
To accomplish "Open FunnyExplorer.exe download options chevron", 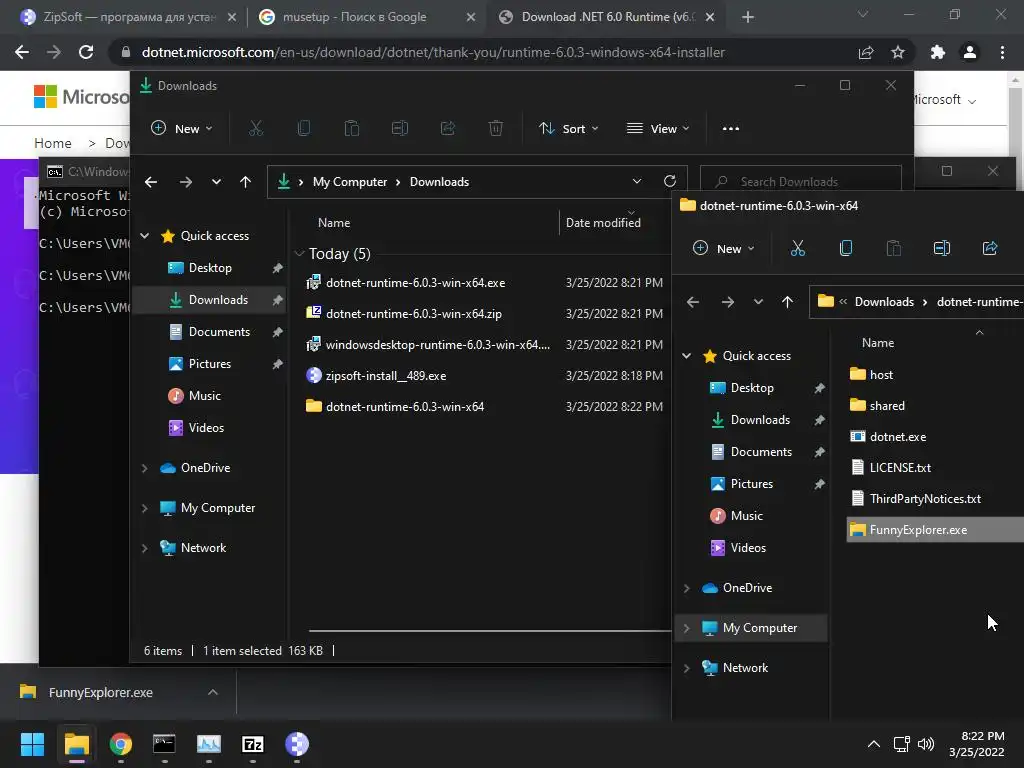I will click(213, 692).
